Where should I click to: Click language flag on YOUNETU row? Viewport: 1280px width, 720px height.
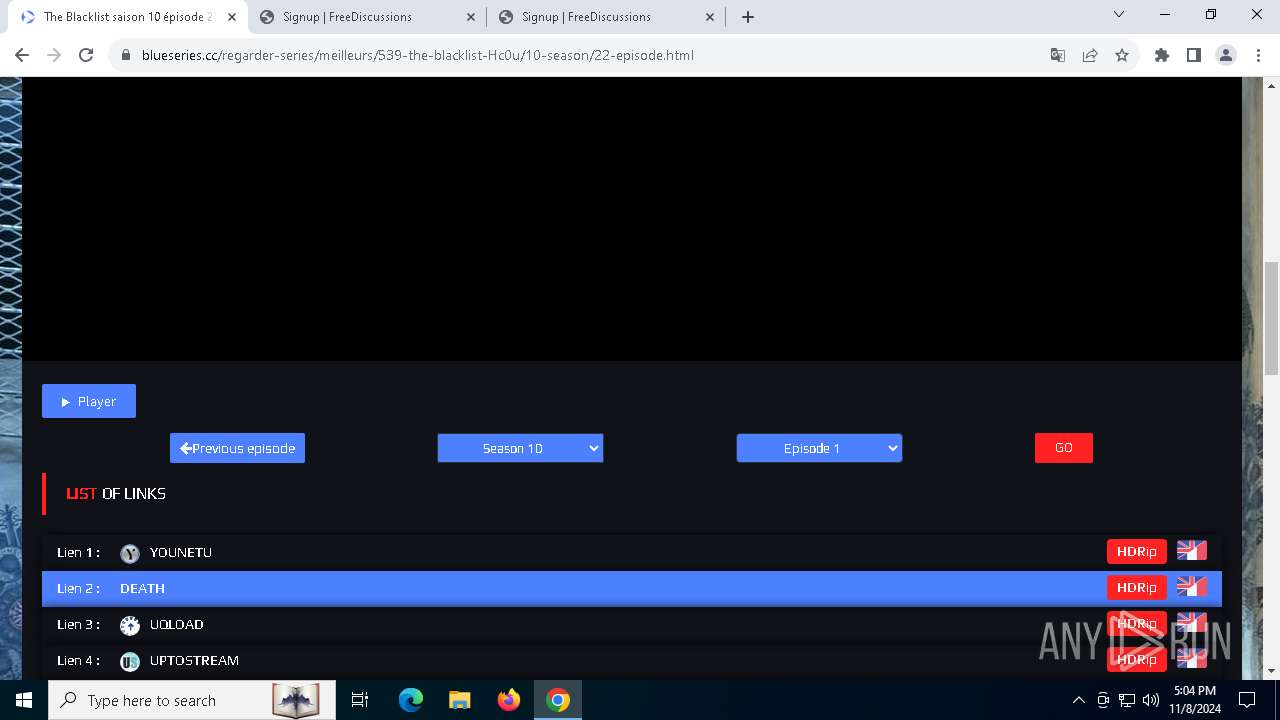pyautogui.click(x=1192, y=551)
